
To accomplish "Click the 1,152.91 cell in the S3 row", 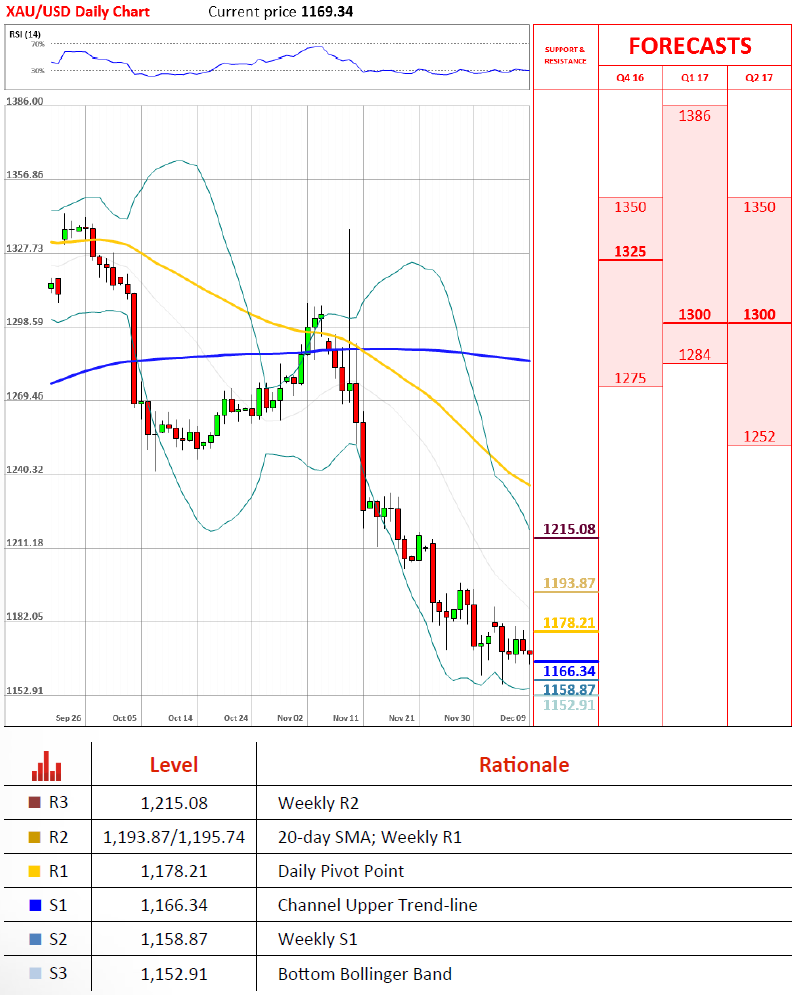I will point(174,974).
